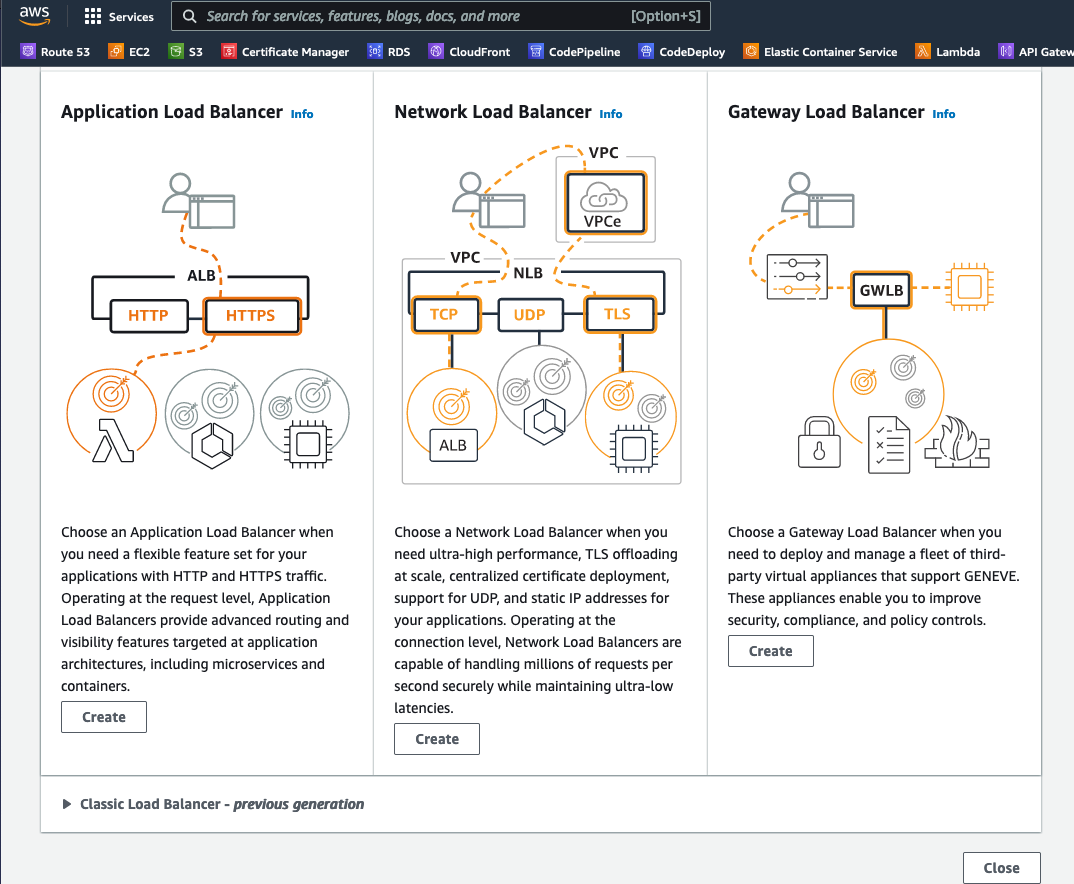This screenshot has width=1074, height=884.
Task: Click the EC2 service icon
Action: (x=116, y=51)
